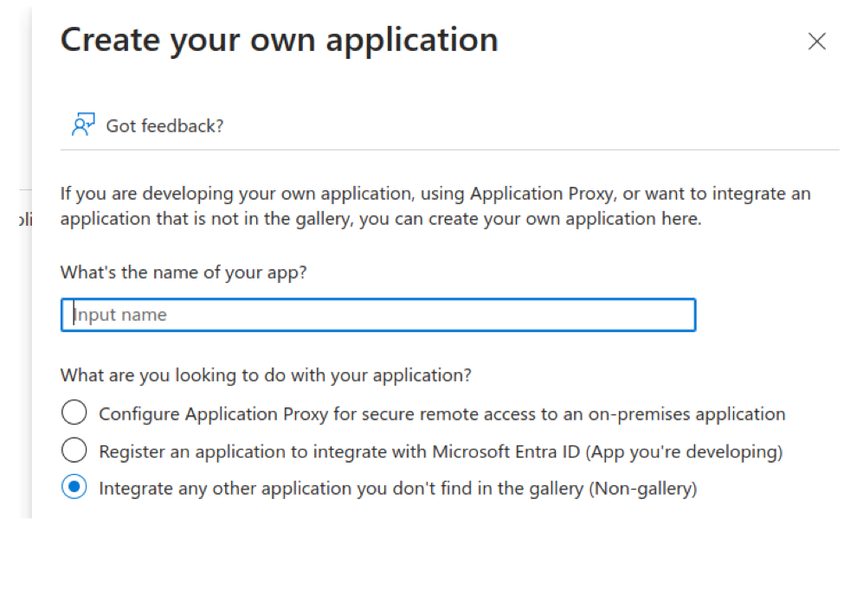The width and height of the screenshot is (850, 589).
Task: Click the (App you're developing) text
Action: [x=684, y=452]
